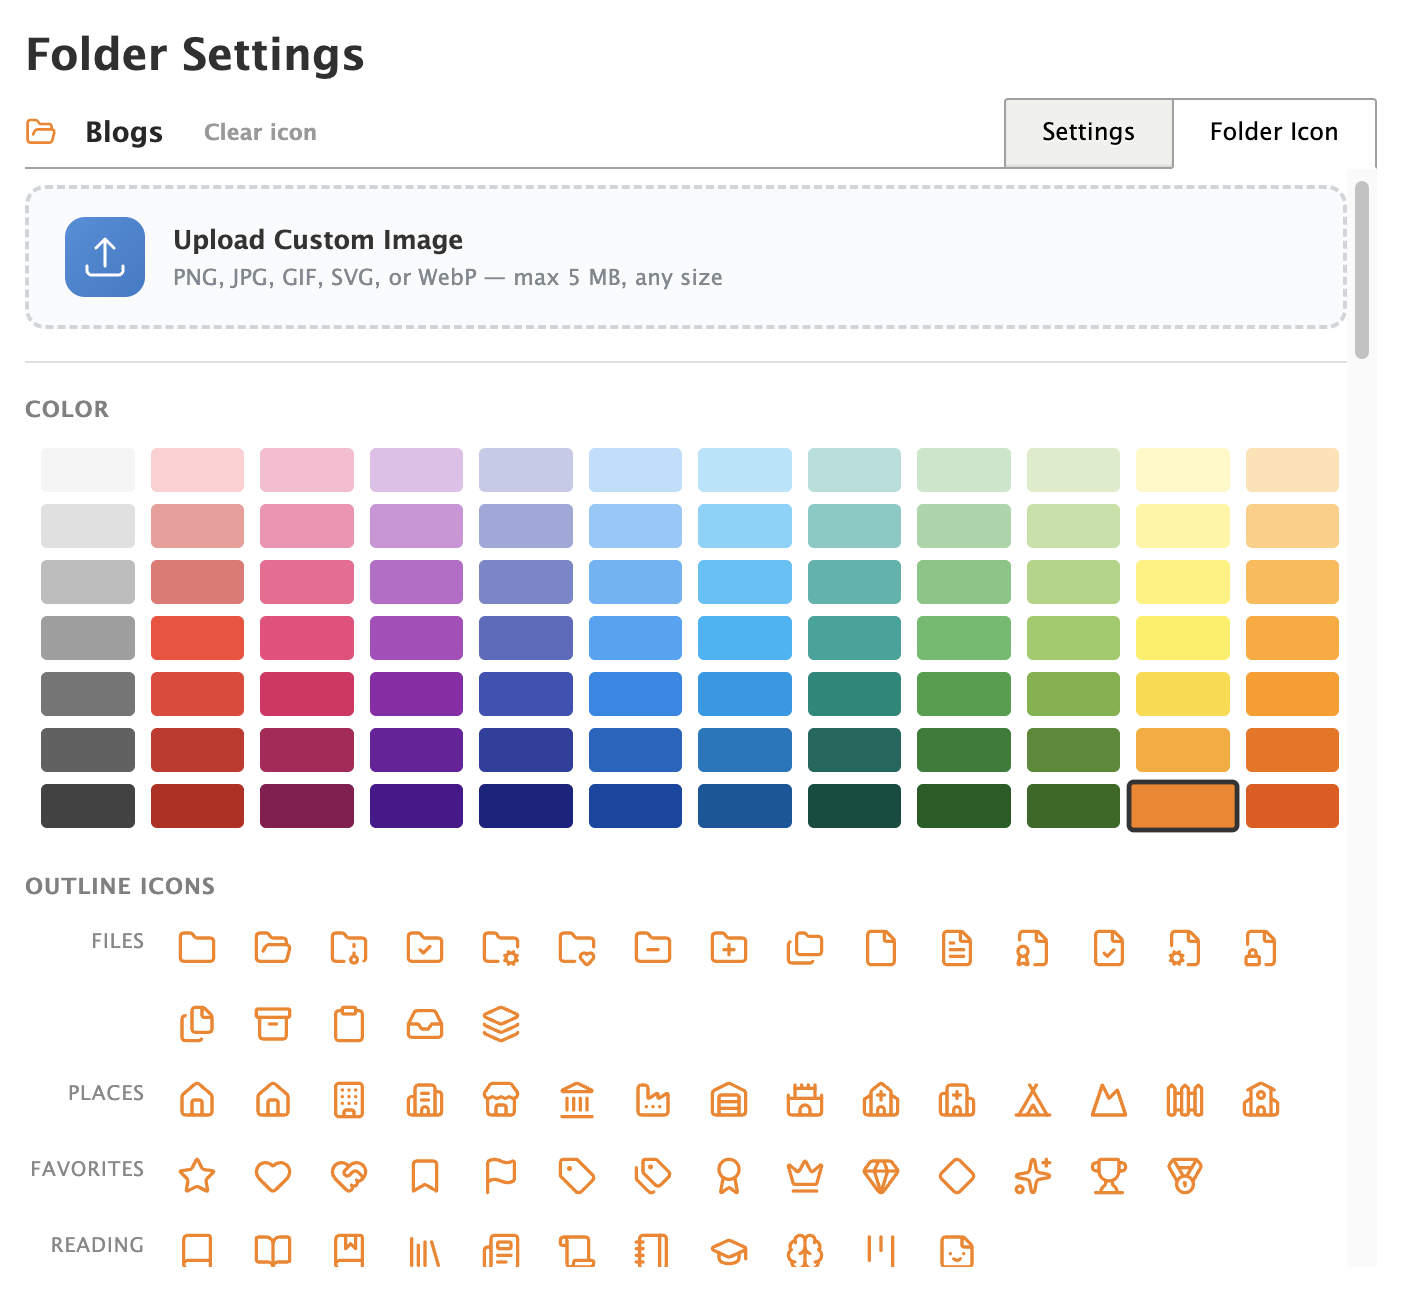1412x1296 pixels.
Task: Switch to the Settings tab
Action: pyautogui.click(x=1088, y=132)
